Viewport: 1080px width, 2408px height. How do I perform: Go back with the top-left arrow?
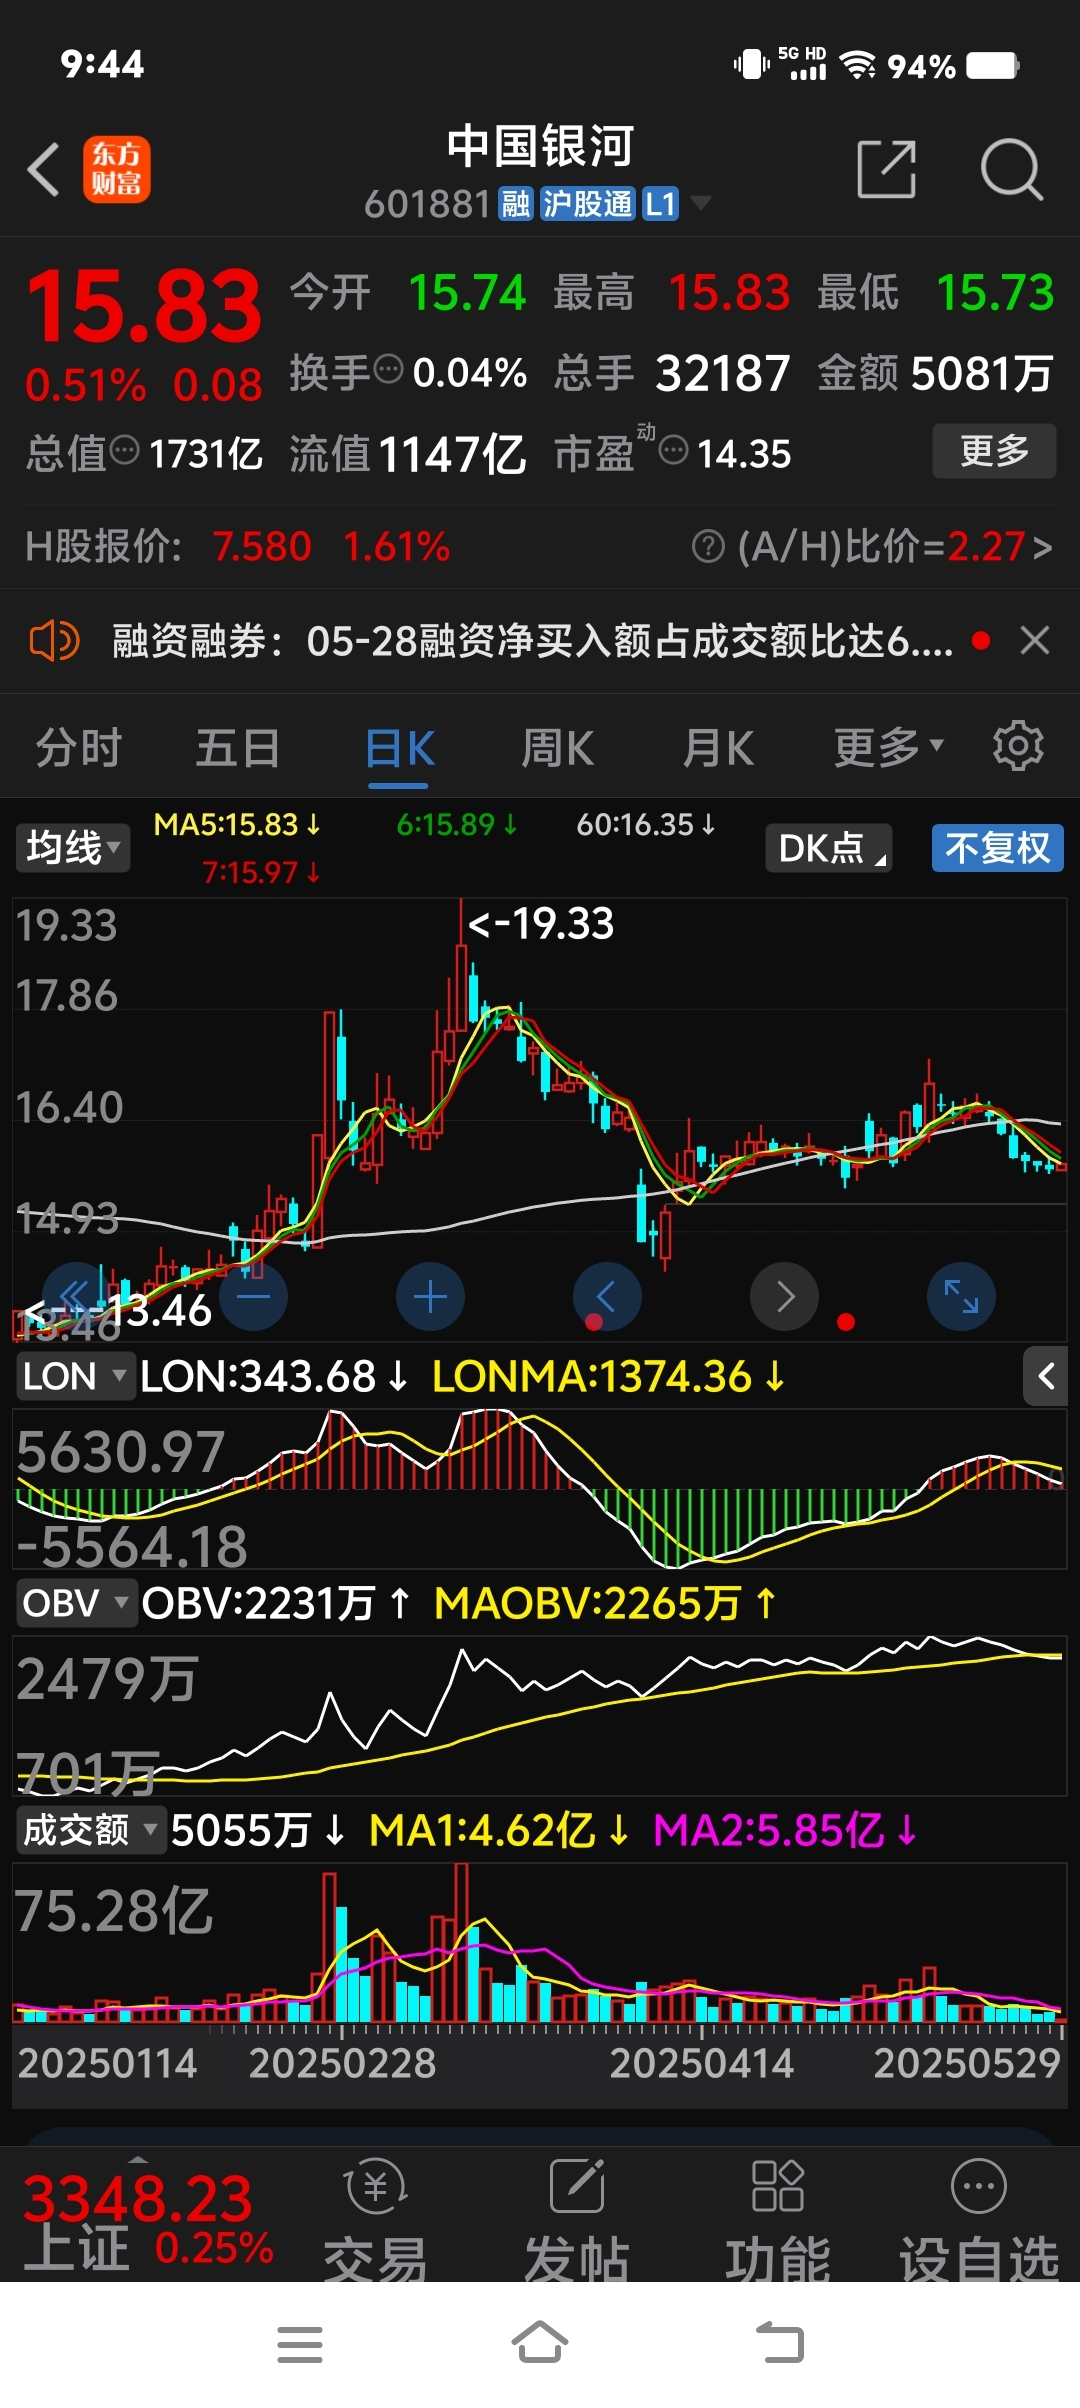[x=44, y=169]
